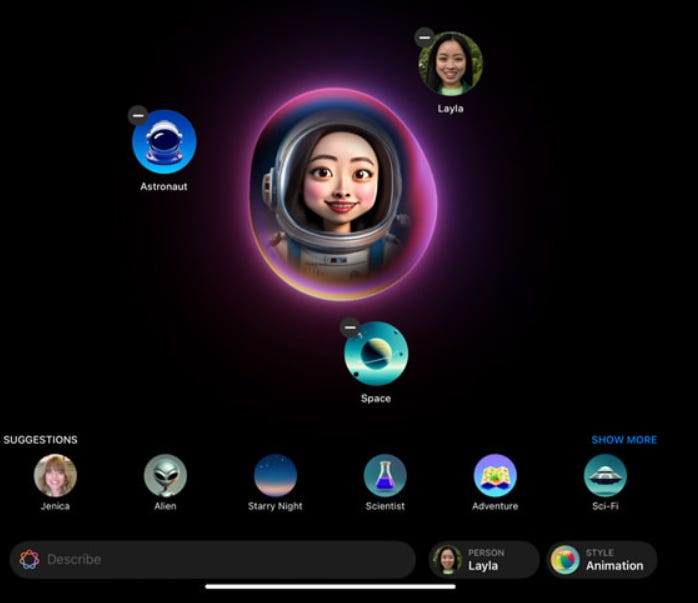Remove the Layla person using its minus button
Image resolution: width=698 pixels, height=603 pixels.
tap(424, 38)
